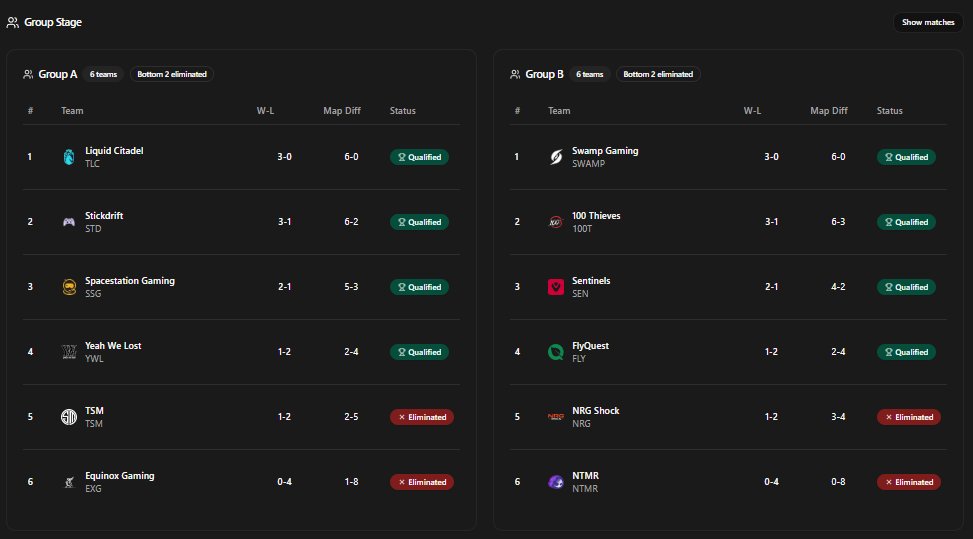
Task: Click the Liquid Citadel team logo
Action: [69, 157]
